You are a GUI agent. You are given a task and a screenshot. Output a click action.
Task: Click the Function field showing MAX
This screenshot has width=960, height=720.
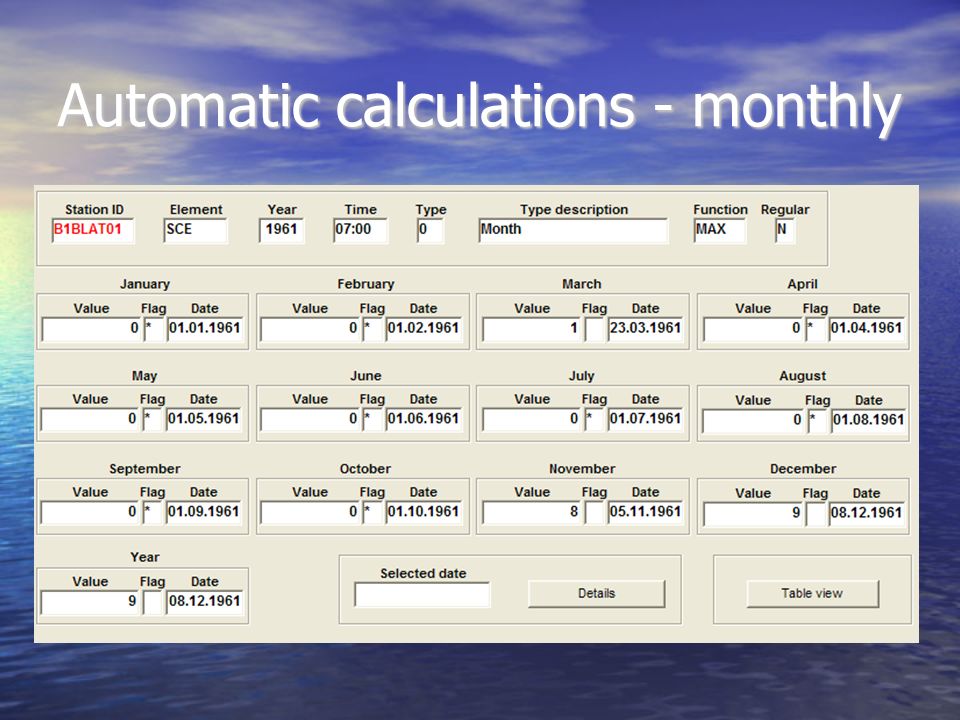pyautogui.click(x=720, y=230)
